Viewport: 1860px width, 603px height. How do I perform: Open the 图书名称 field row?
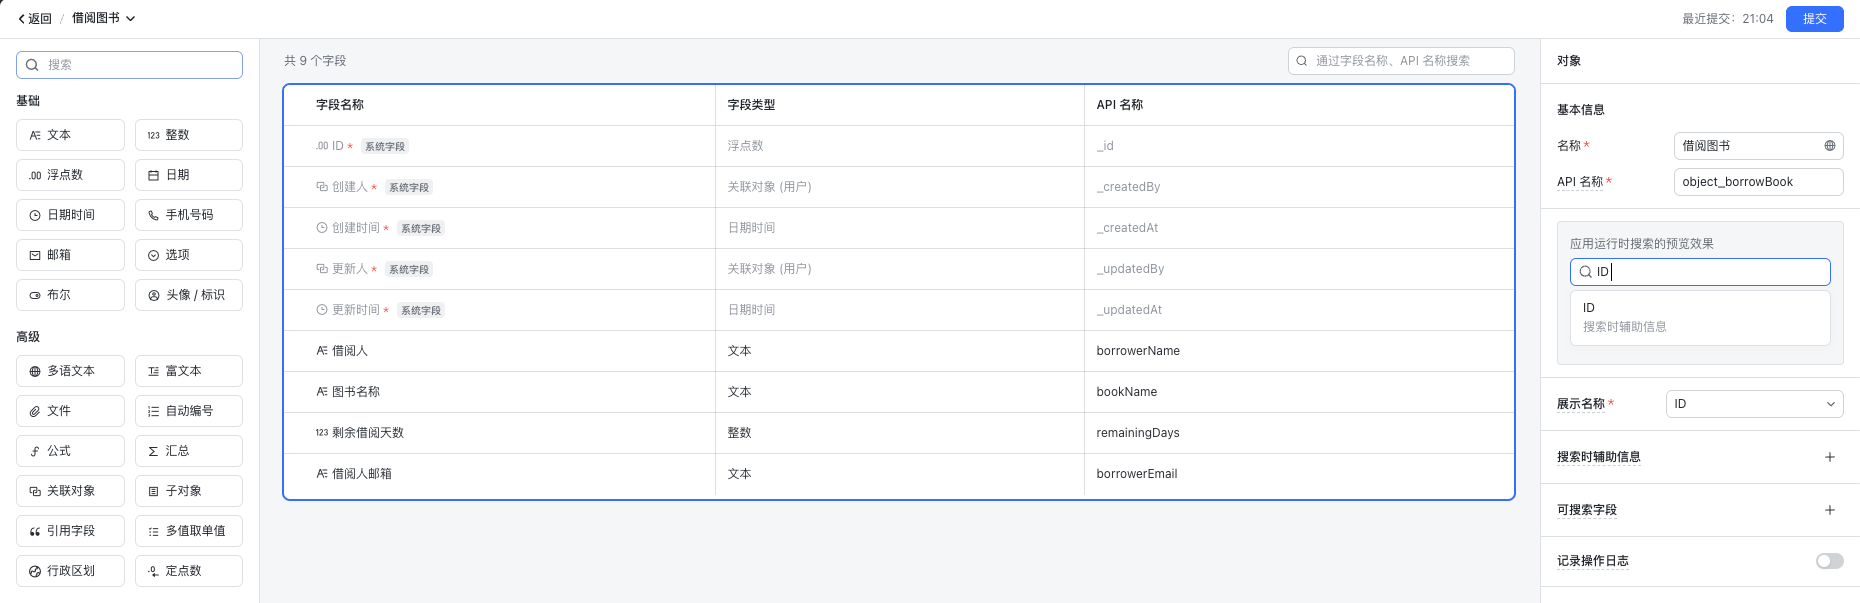coord(899,392)
